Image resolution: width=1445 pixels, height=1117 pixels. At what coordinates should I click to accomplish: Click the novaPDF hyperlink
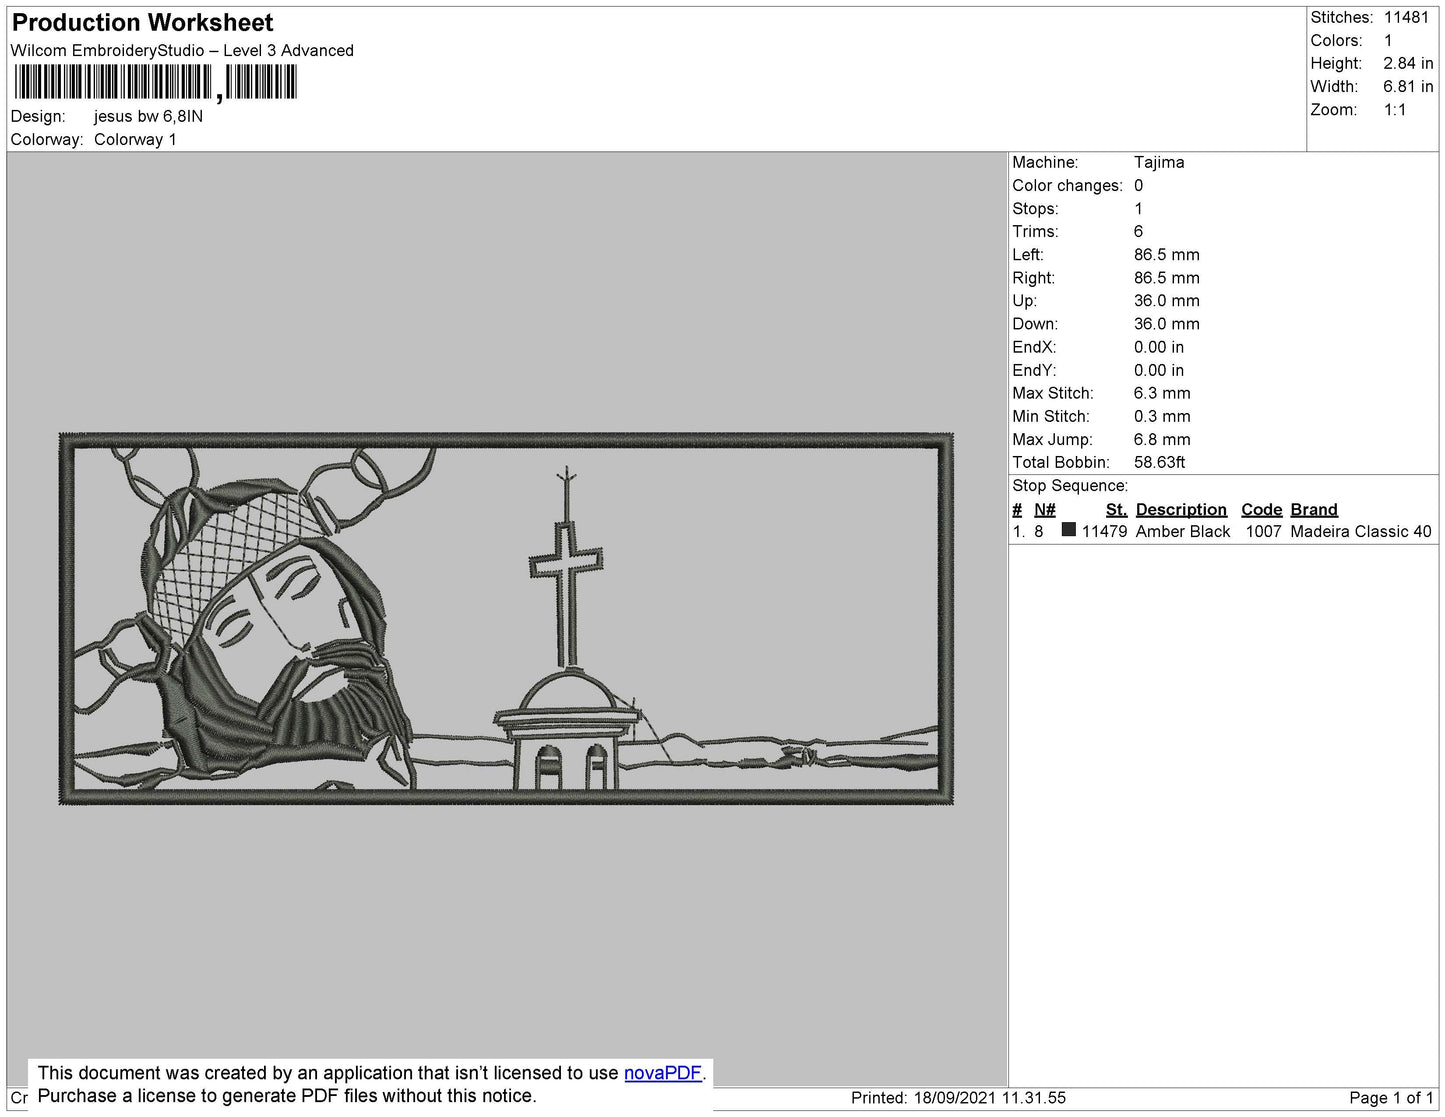pyautogui.click(x=663, y=1073)
